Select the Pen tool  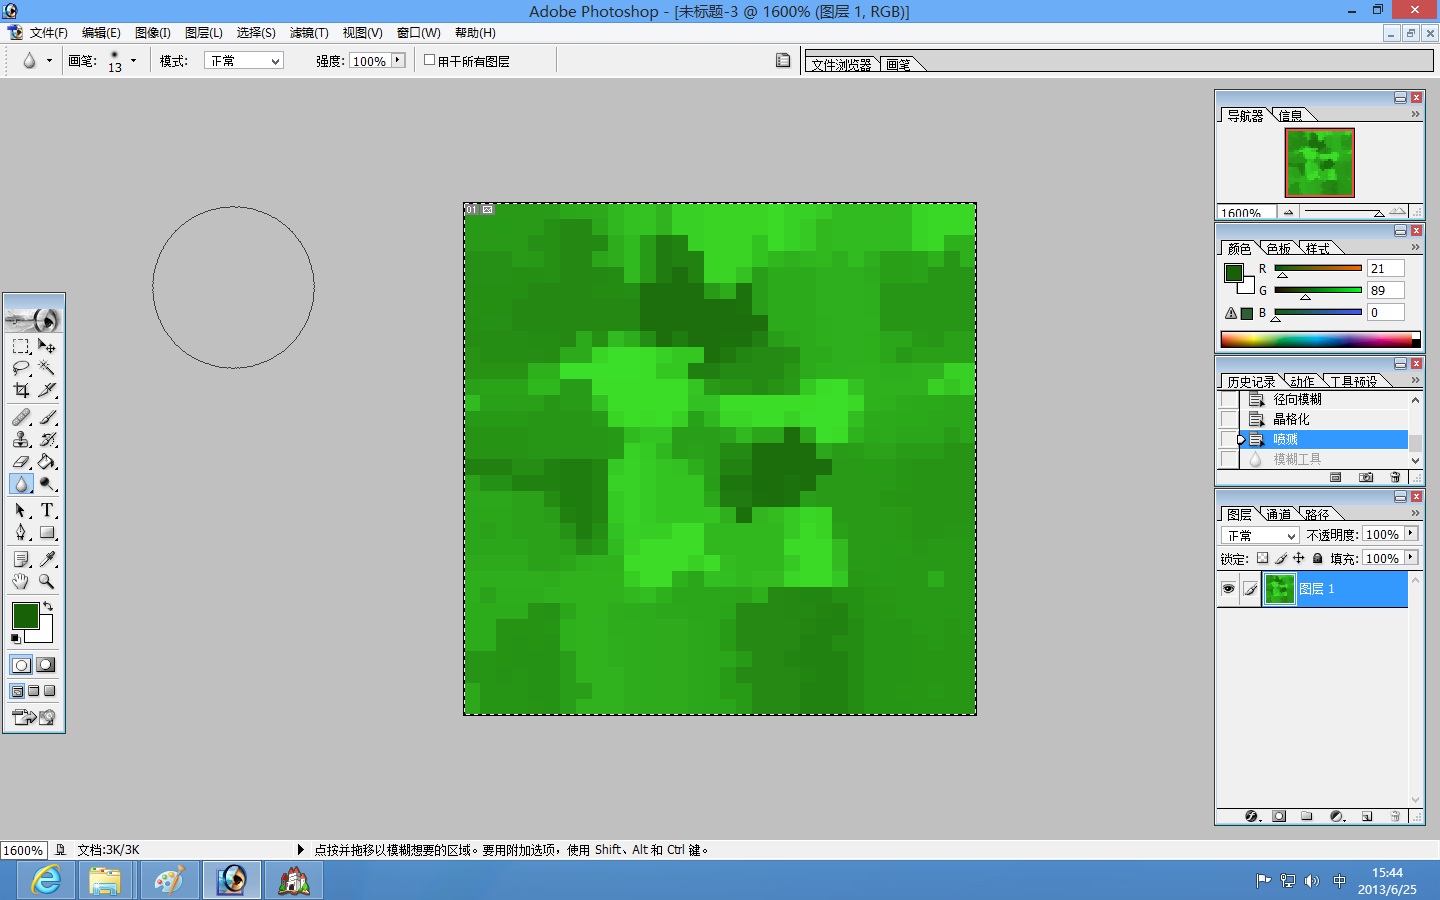click(21, 532)
